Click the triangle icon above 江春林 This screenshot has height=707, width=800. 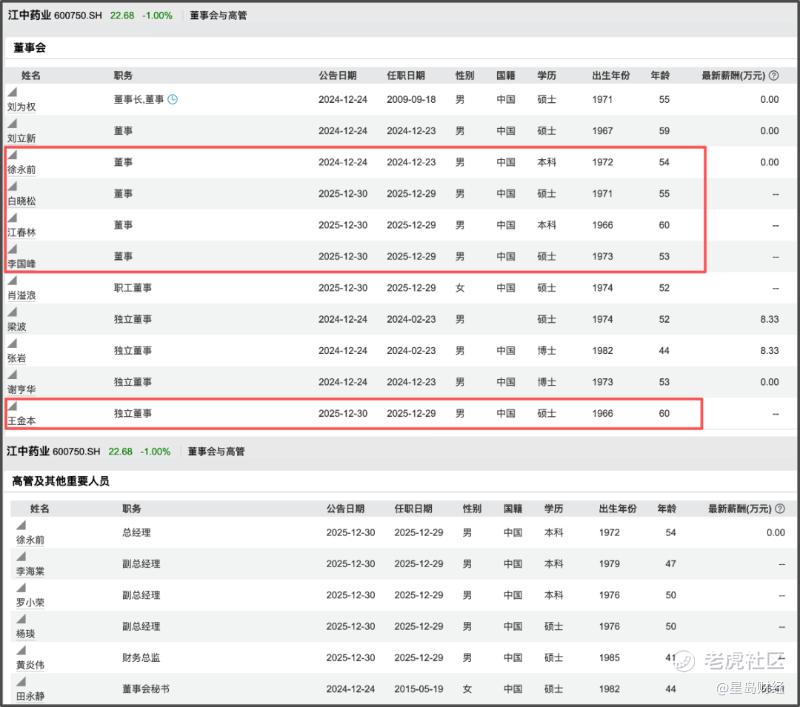tap(12, 218)
